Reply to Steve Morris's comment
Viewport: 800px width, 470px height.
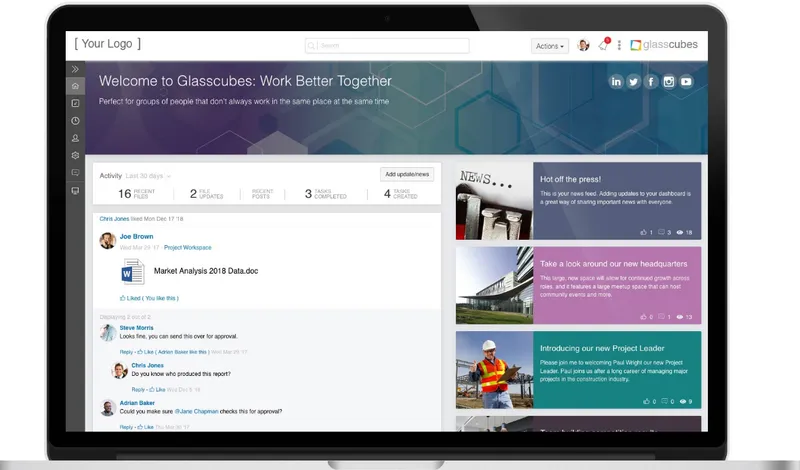(126, 352)
